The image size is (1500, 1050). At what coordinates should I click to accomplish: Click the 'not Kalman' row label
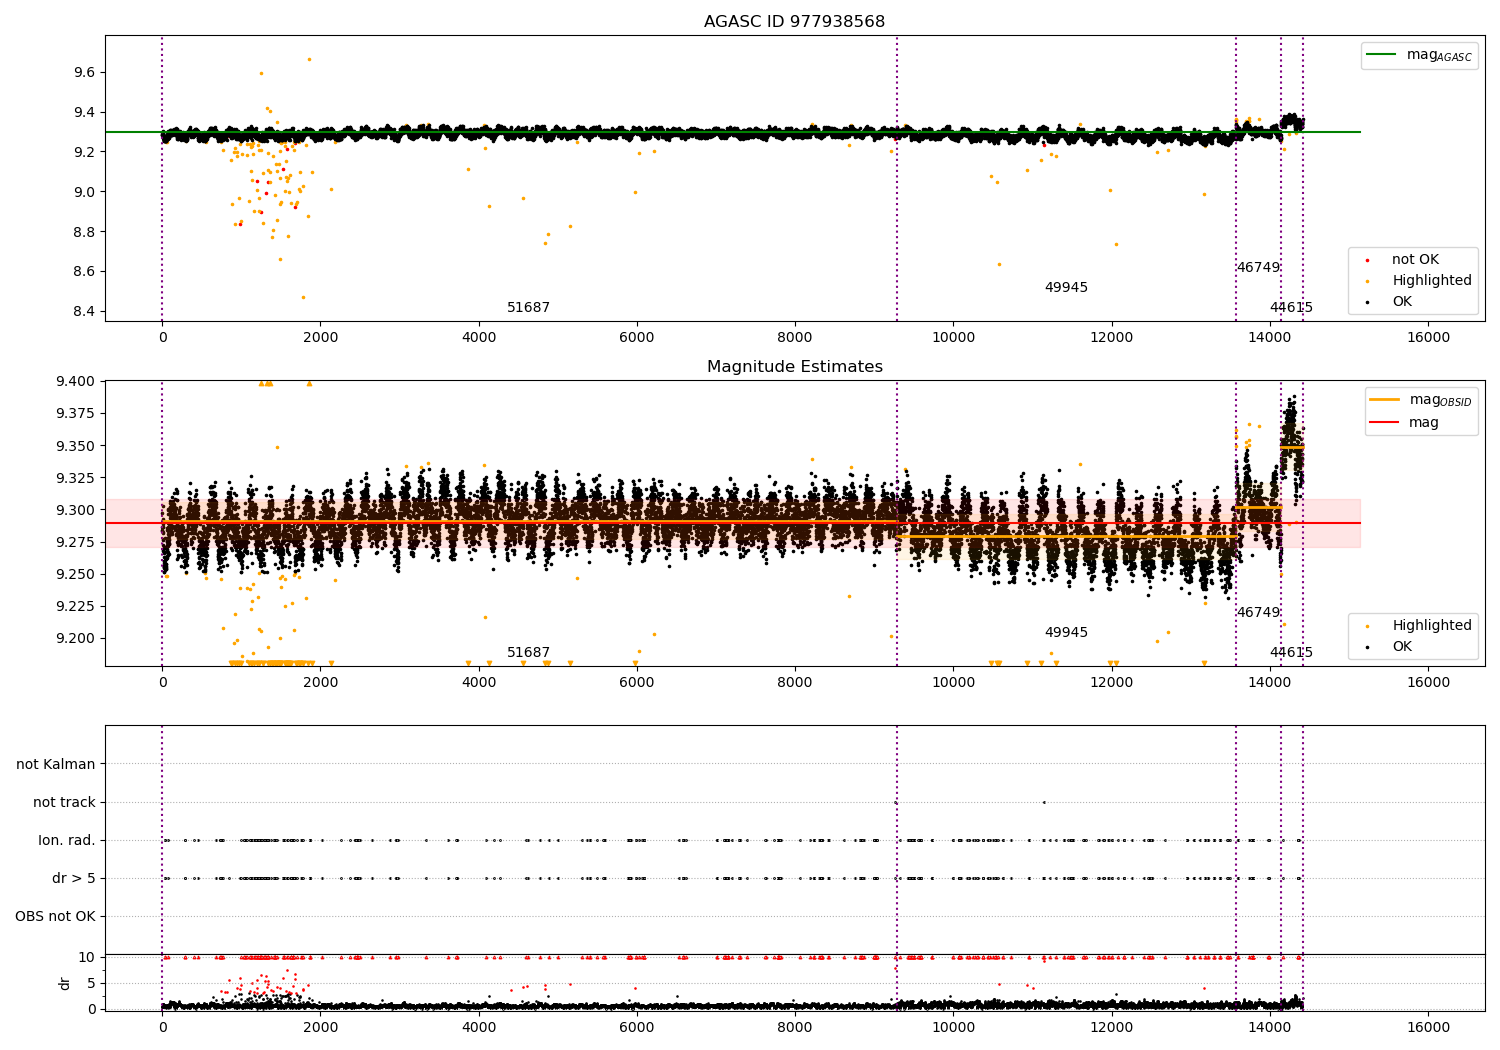(56, 765)
